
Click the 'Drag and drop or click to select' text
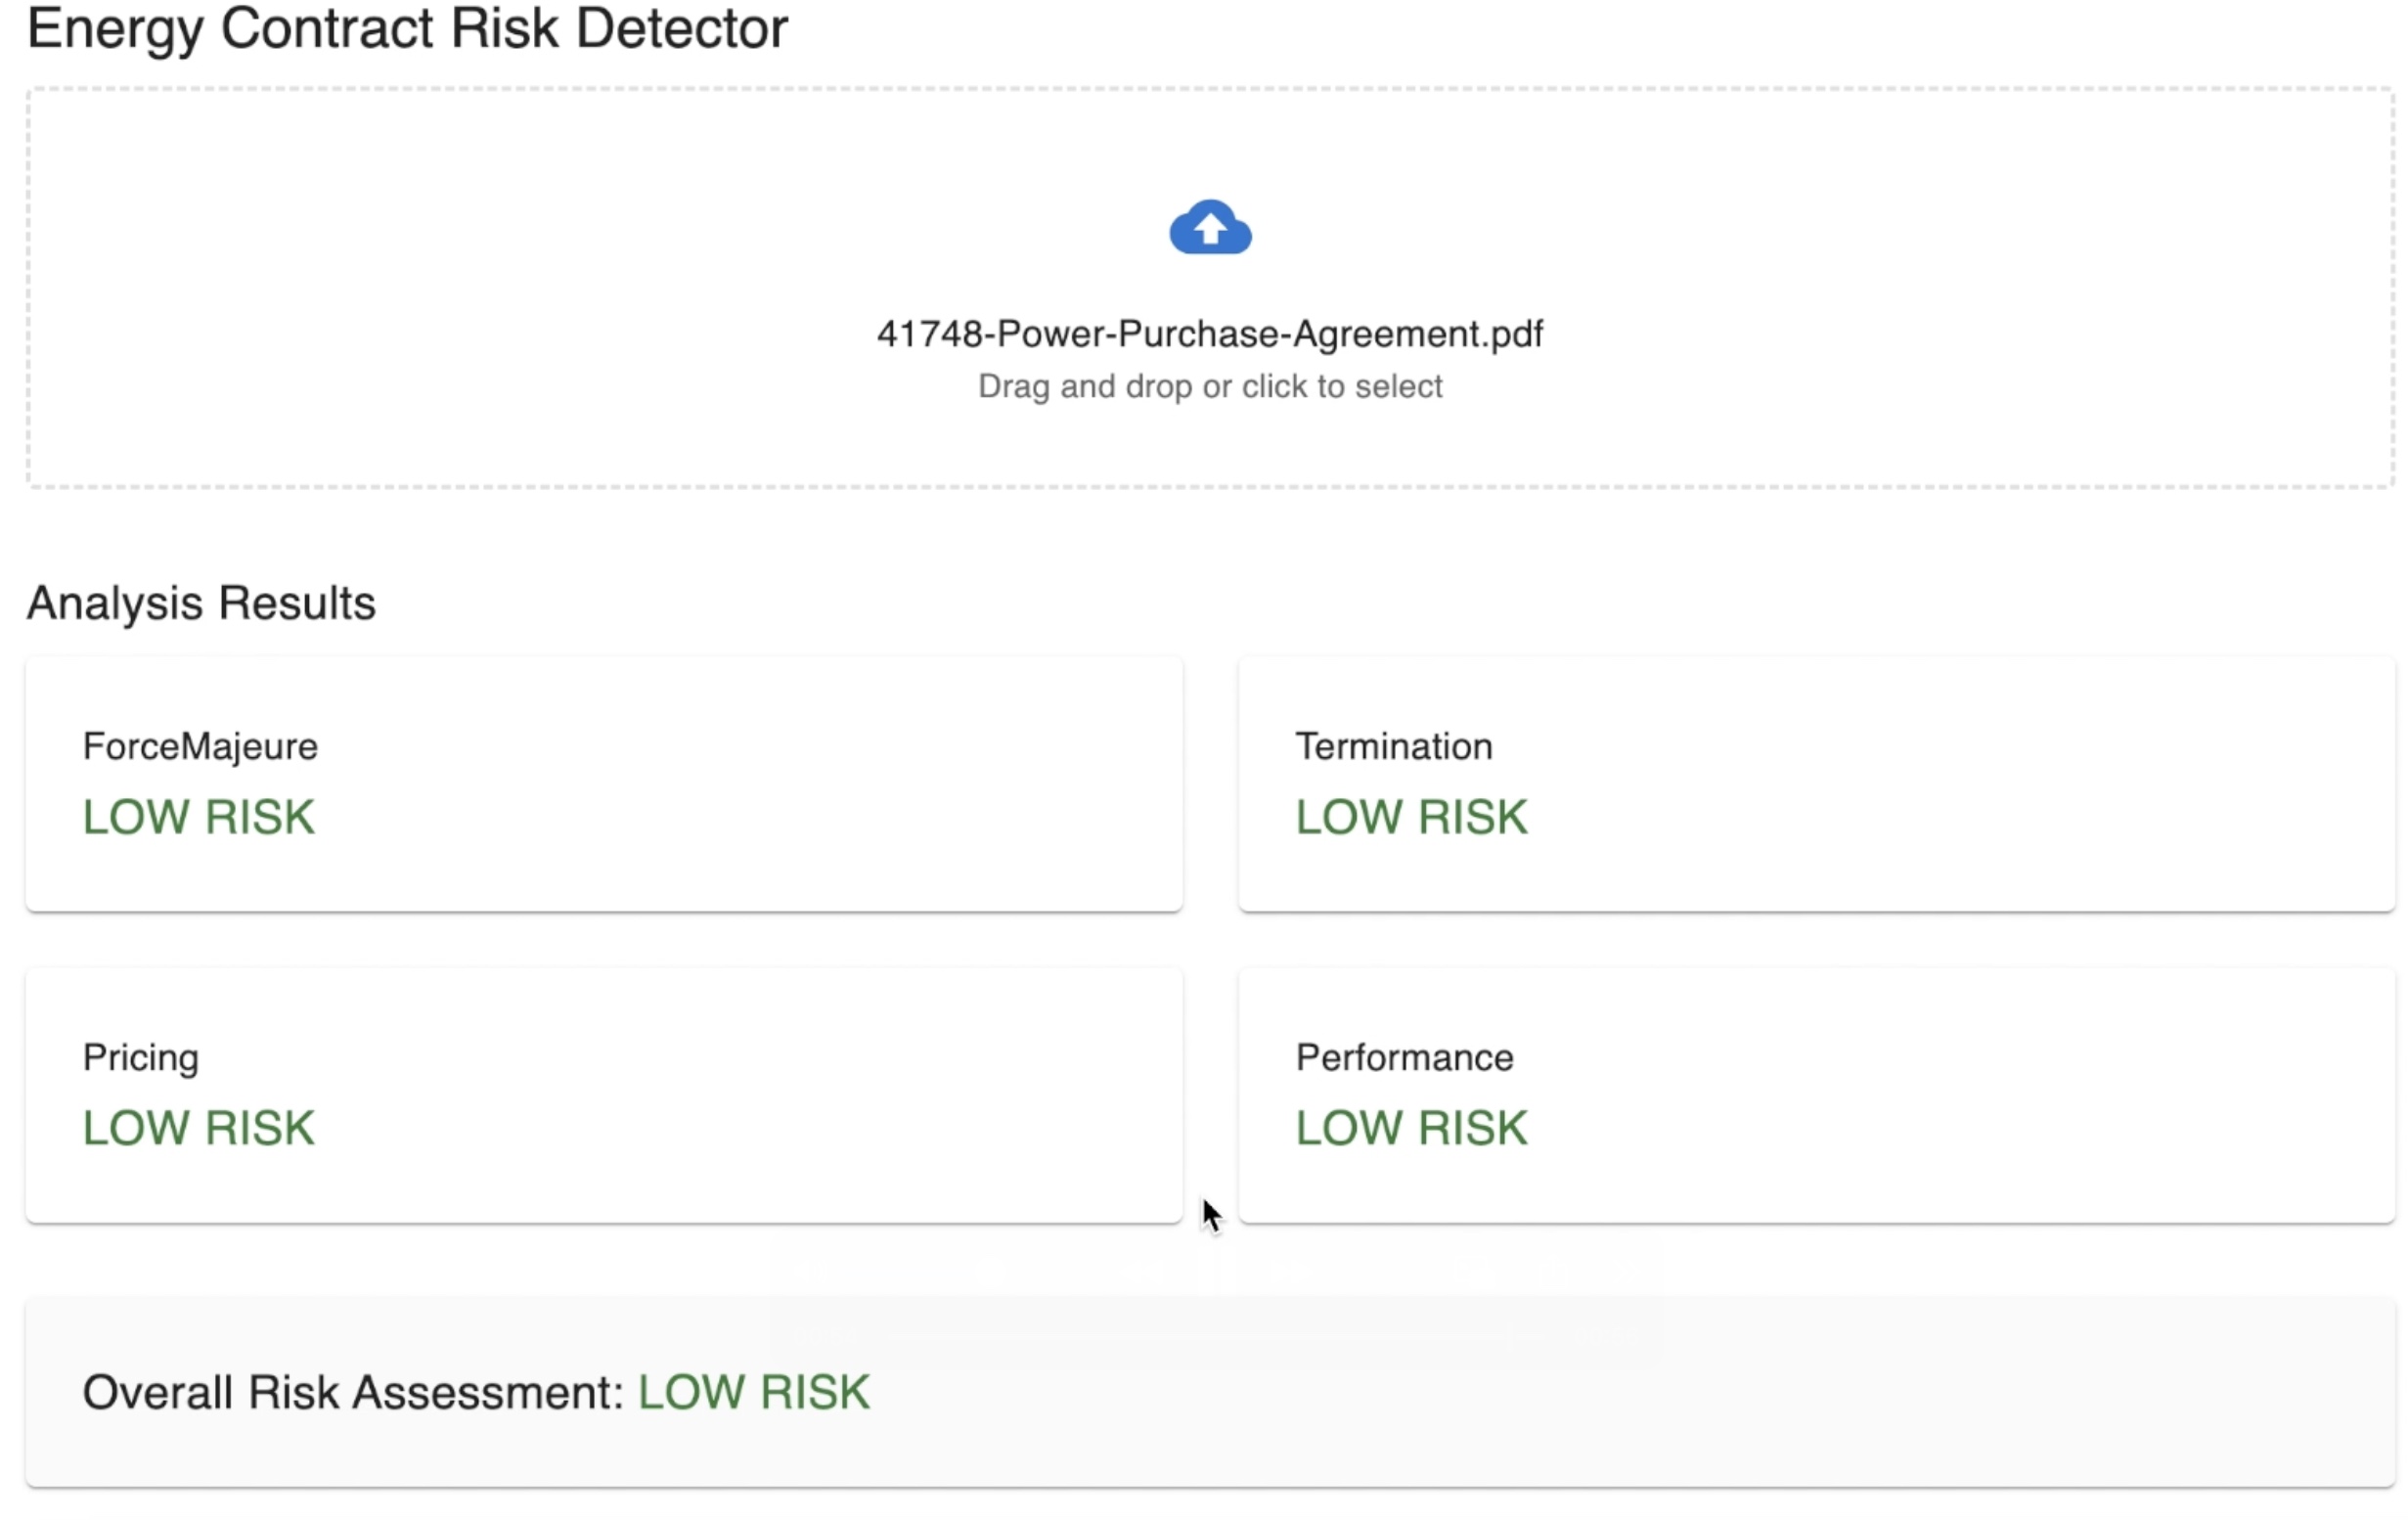(1210, 386)
